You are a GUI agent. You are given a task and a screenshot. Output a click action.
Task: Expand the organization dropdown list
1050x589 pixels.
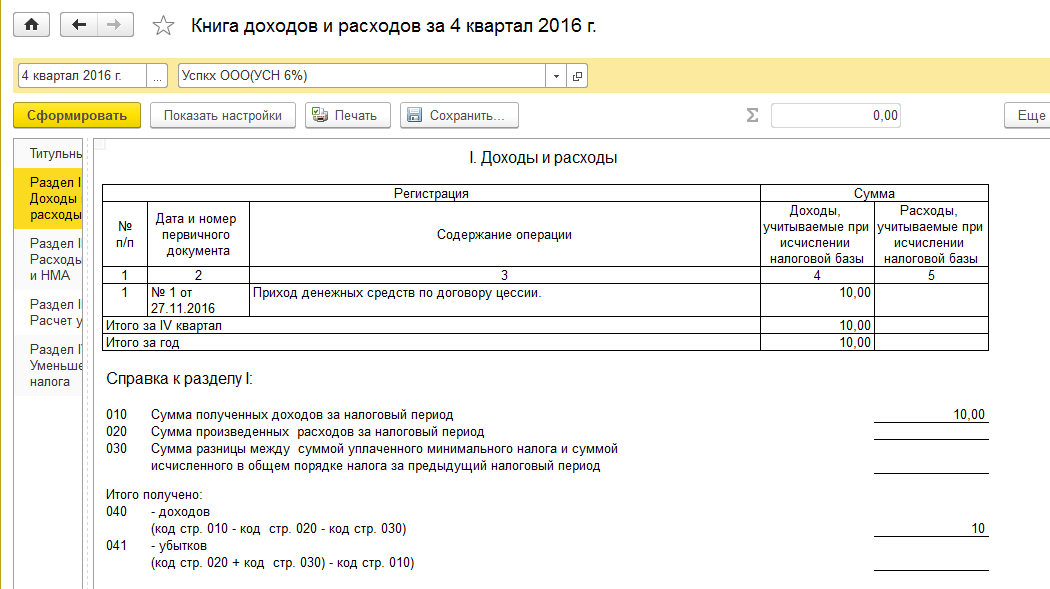point(556,76)
